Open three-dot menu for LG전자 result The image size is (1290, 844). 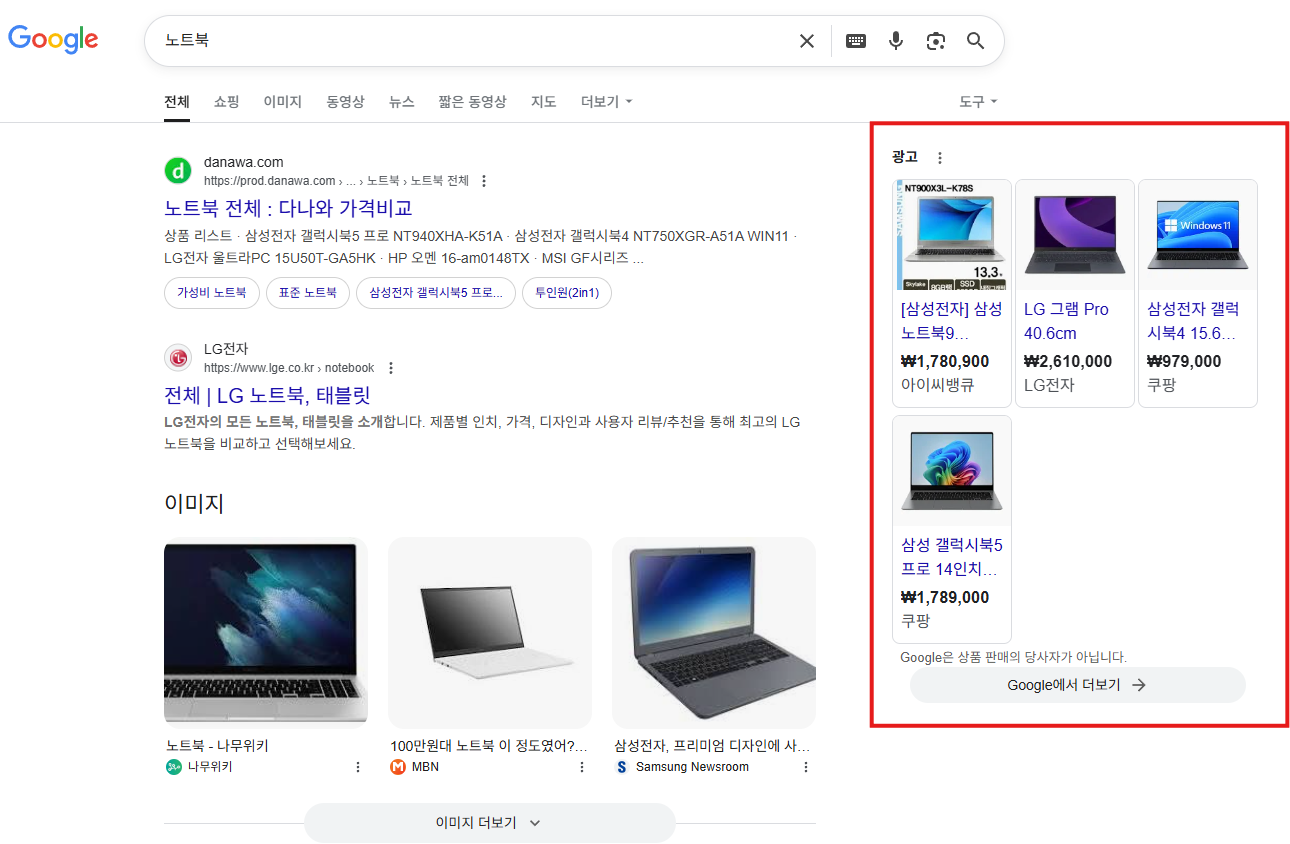tap(391, 368)
